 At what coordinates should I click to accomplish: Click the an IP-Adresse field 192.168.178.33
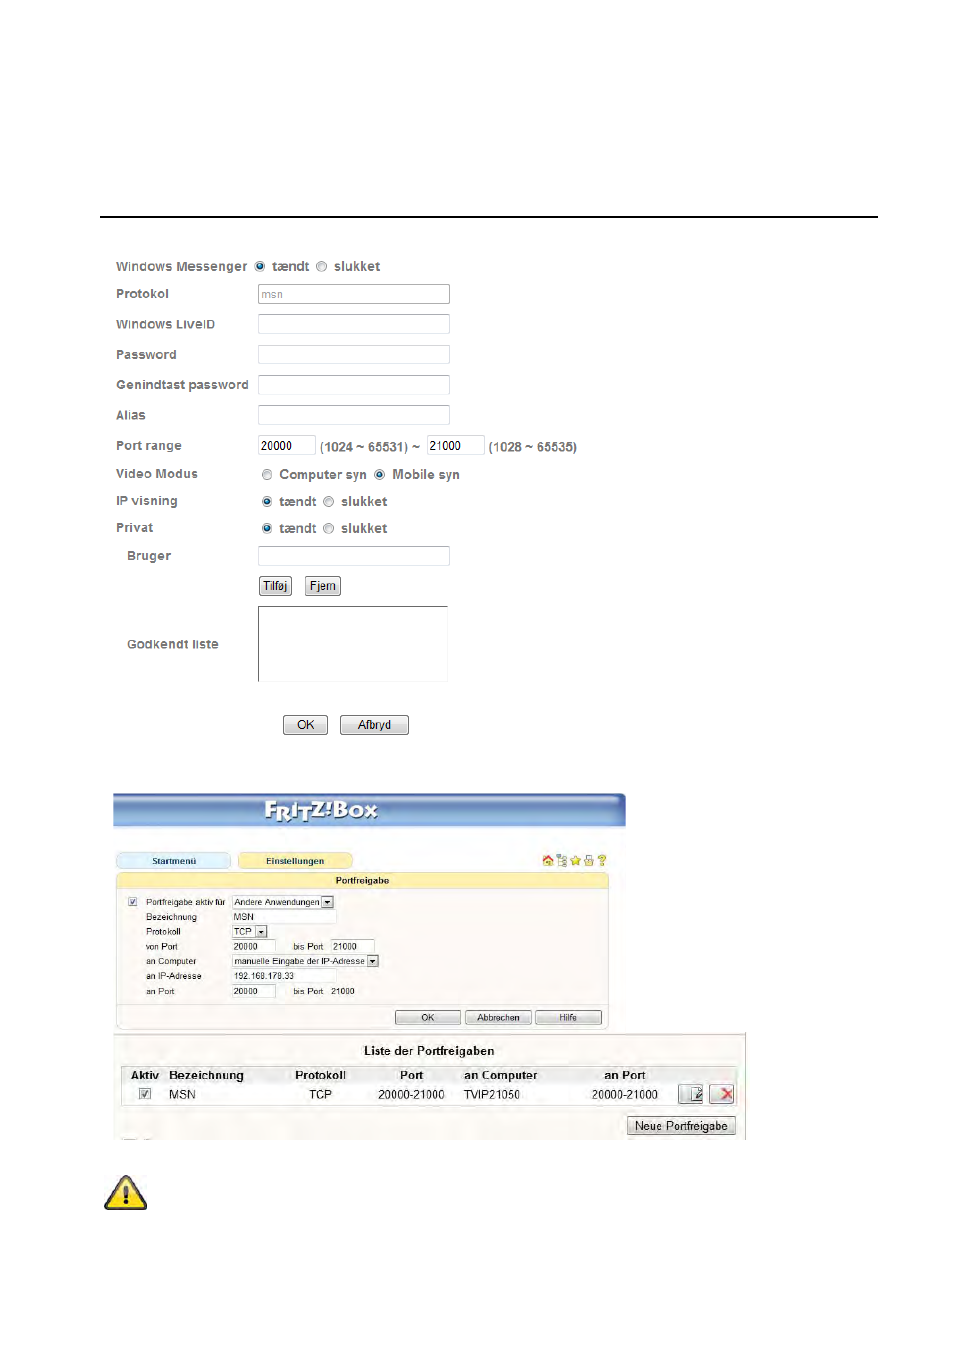(284, 976)
